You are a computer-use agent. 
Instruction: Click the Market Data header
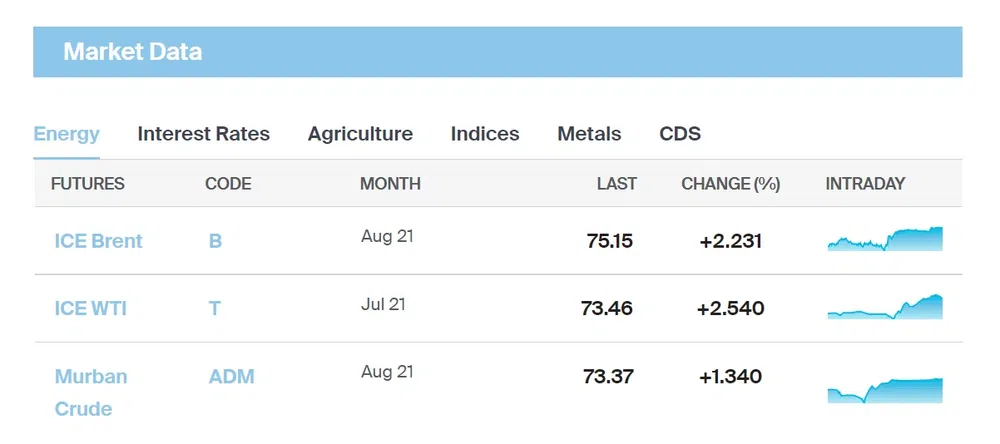pyautogui.click(x=132, y=52)
